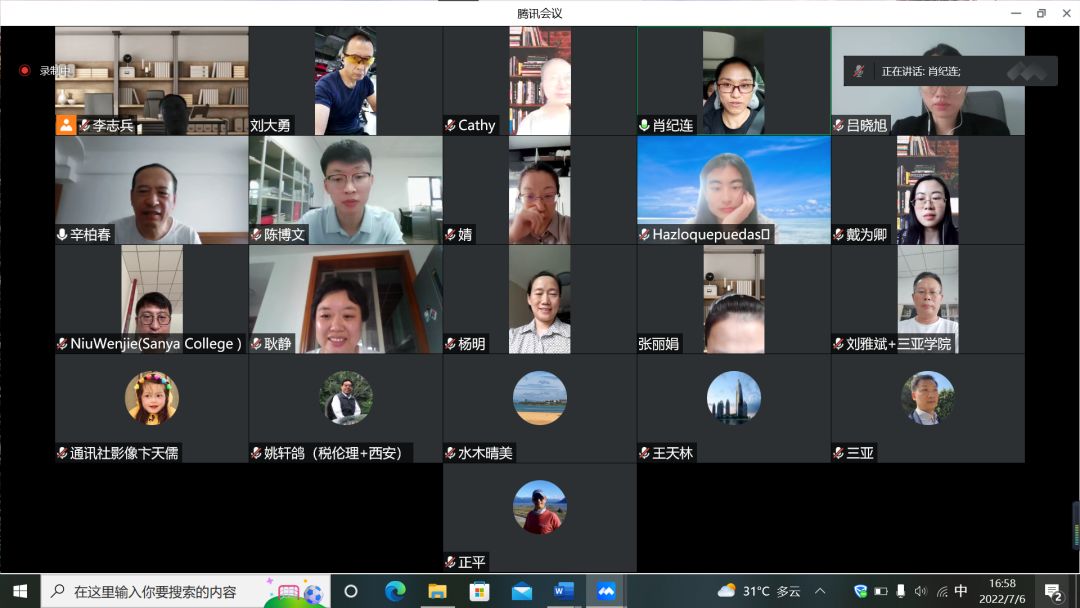
Task: Click the 16:58 clock and date
Action: [1002, 591]
